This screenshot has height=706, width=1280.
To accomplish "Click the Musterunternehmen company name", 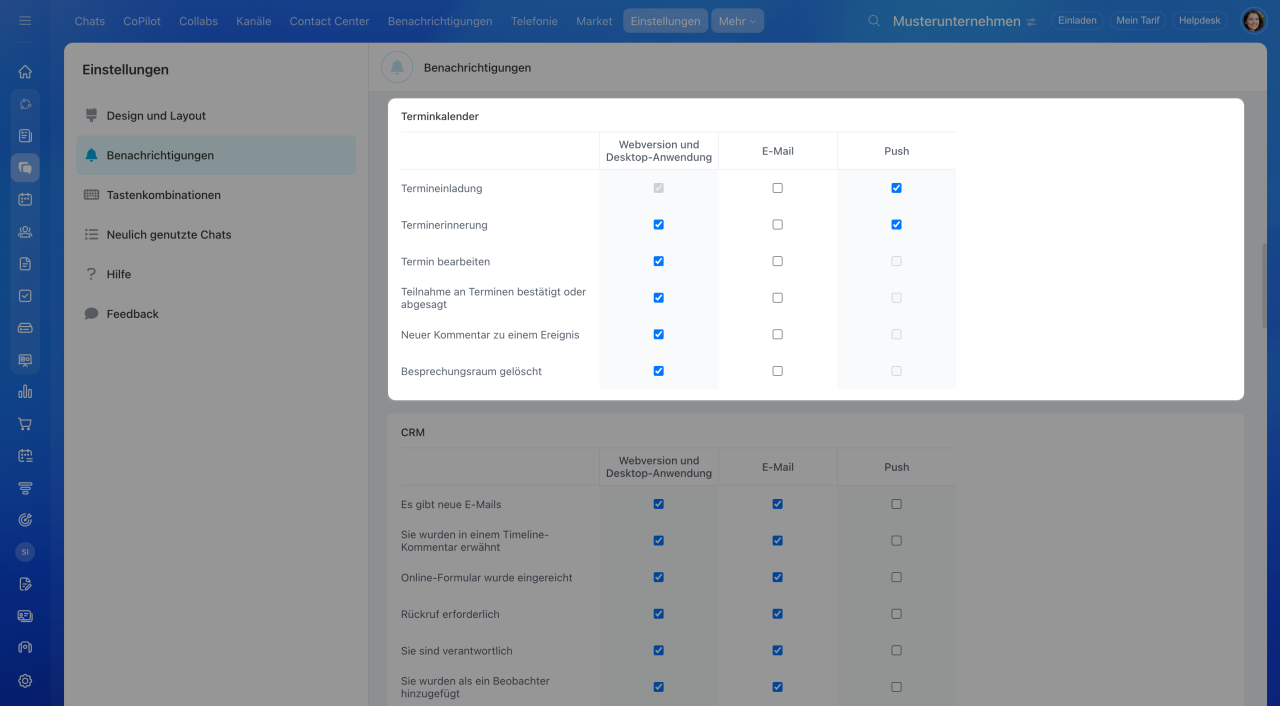I will (956, 21).
